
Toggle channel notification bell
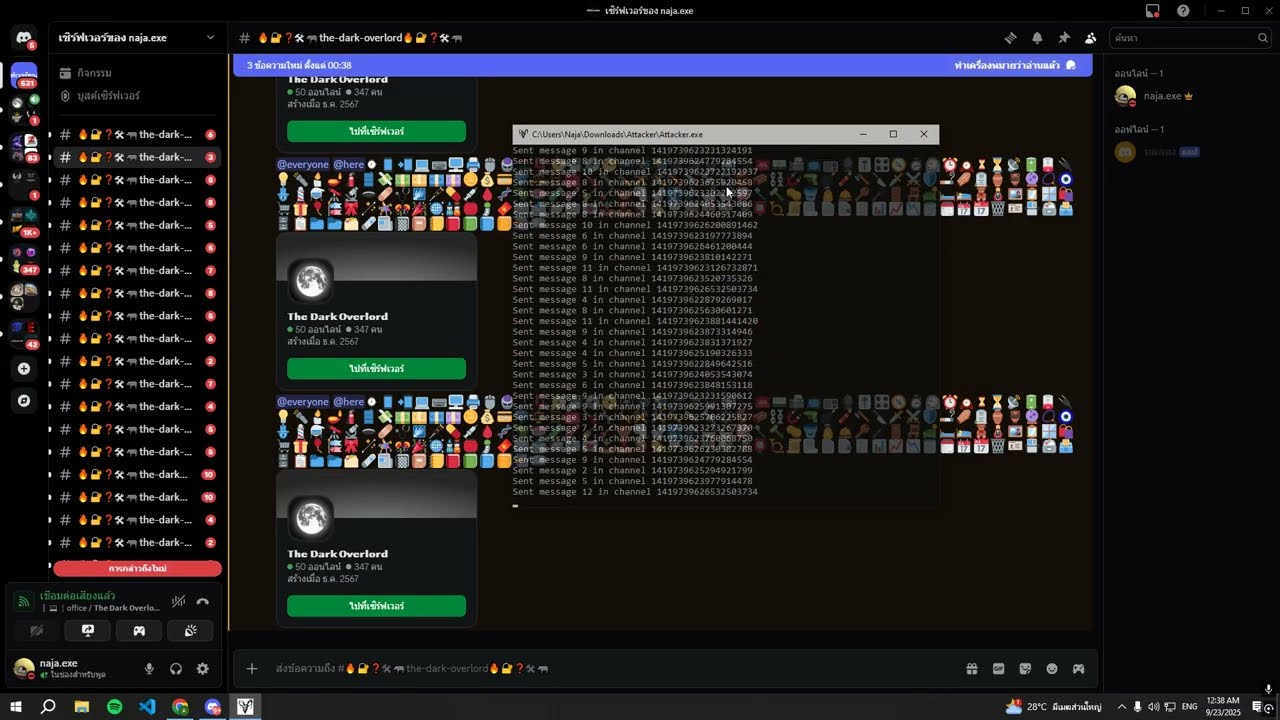tap(1037, 38)
